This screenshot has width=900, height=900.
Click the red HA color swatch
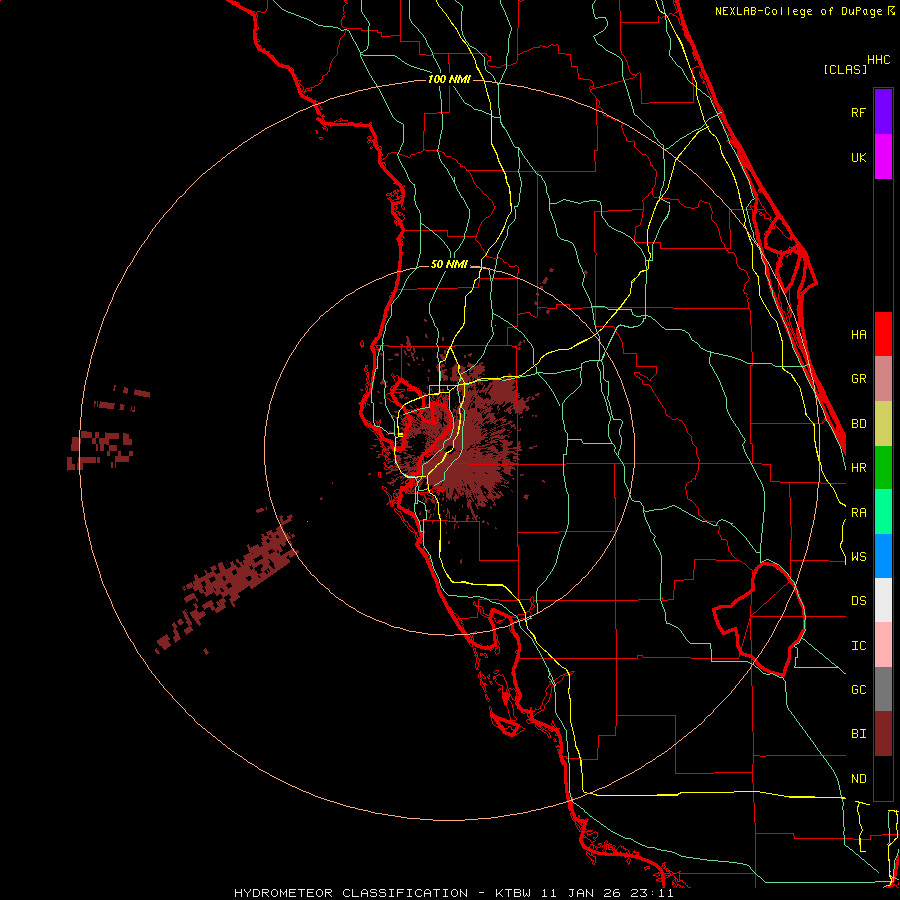[x=883, y=334]
